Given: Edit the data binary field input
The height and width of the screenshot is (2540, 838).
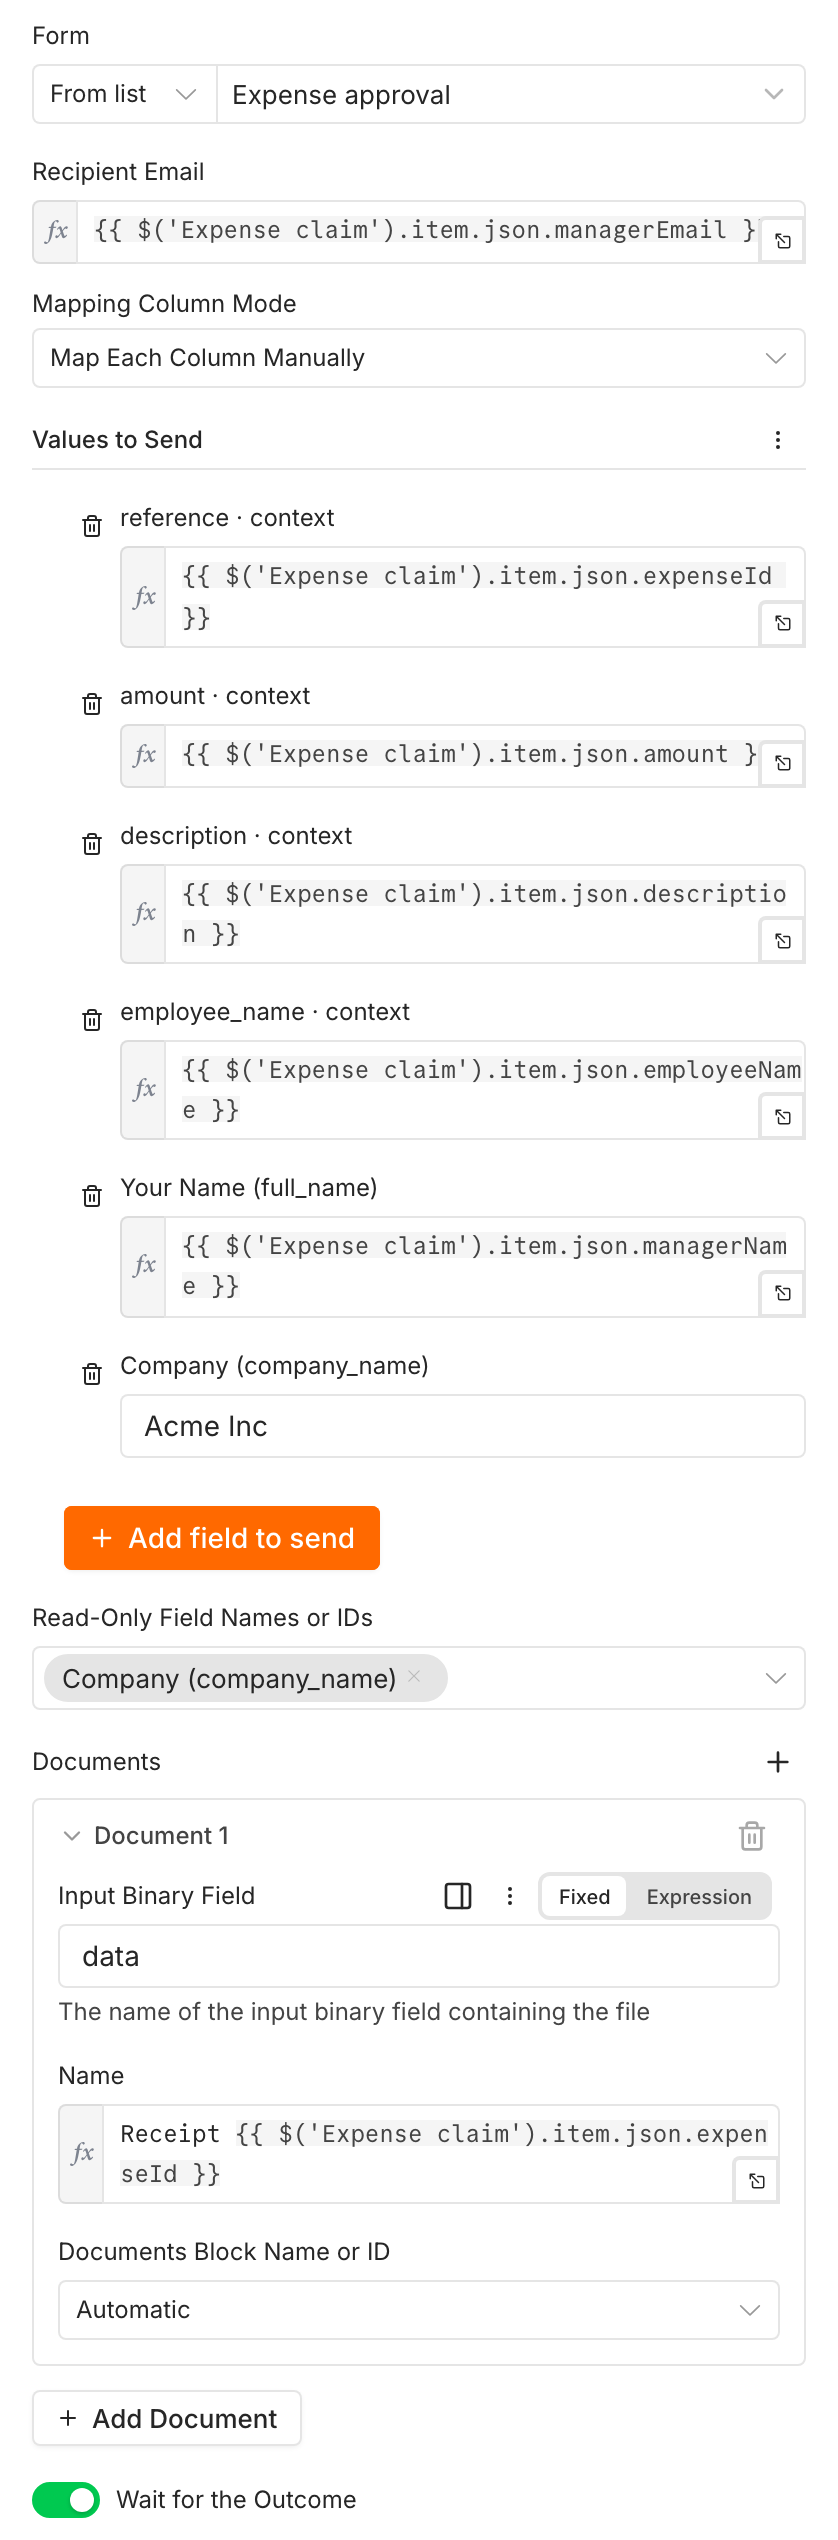Looking at the screenshot, I should coord(419,1956).
